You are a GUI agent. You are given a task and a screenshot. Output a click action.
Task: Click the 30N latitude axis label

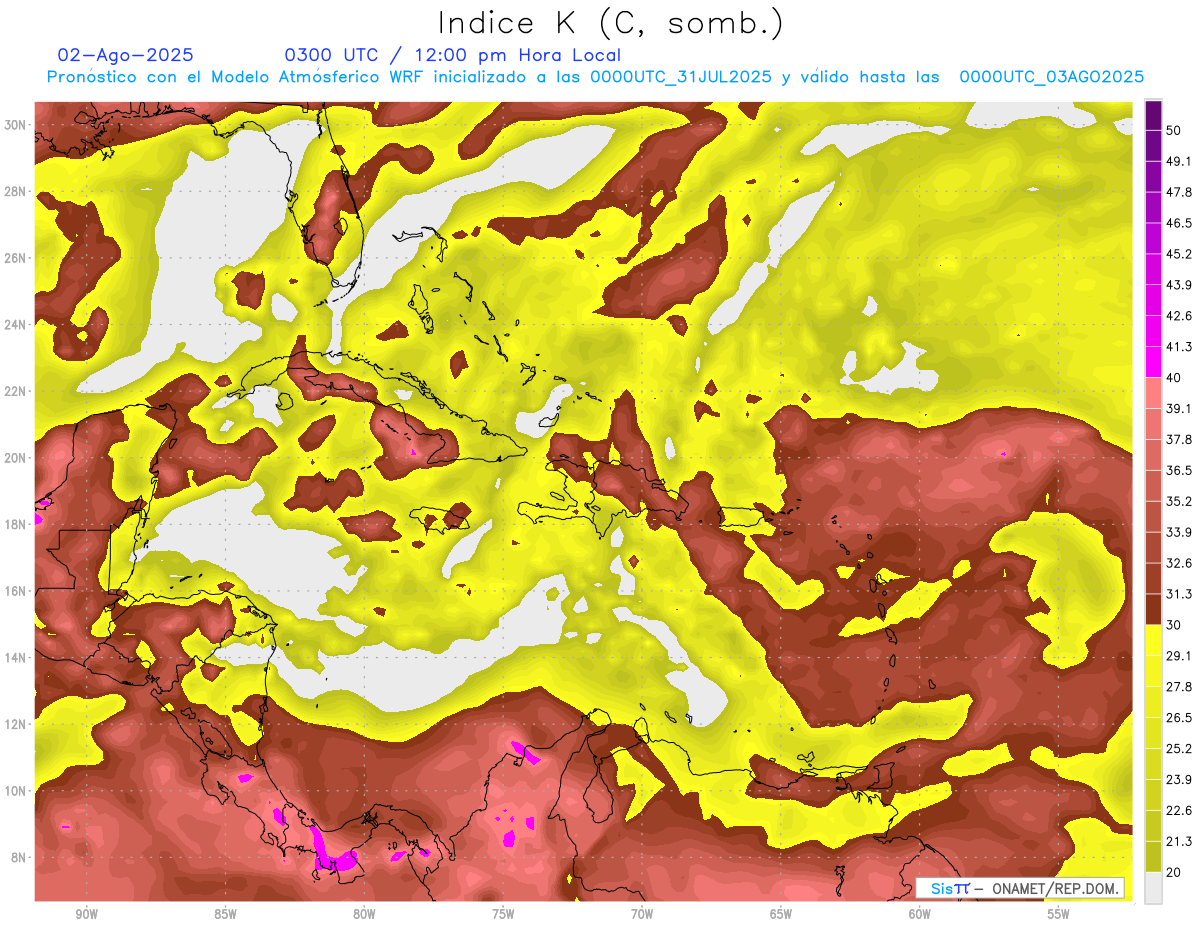tap(16, 125)
